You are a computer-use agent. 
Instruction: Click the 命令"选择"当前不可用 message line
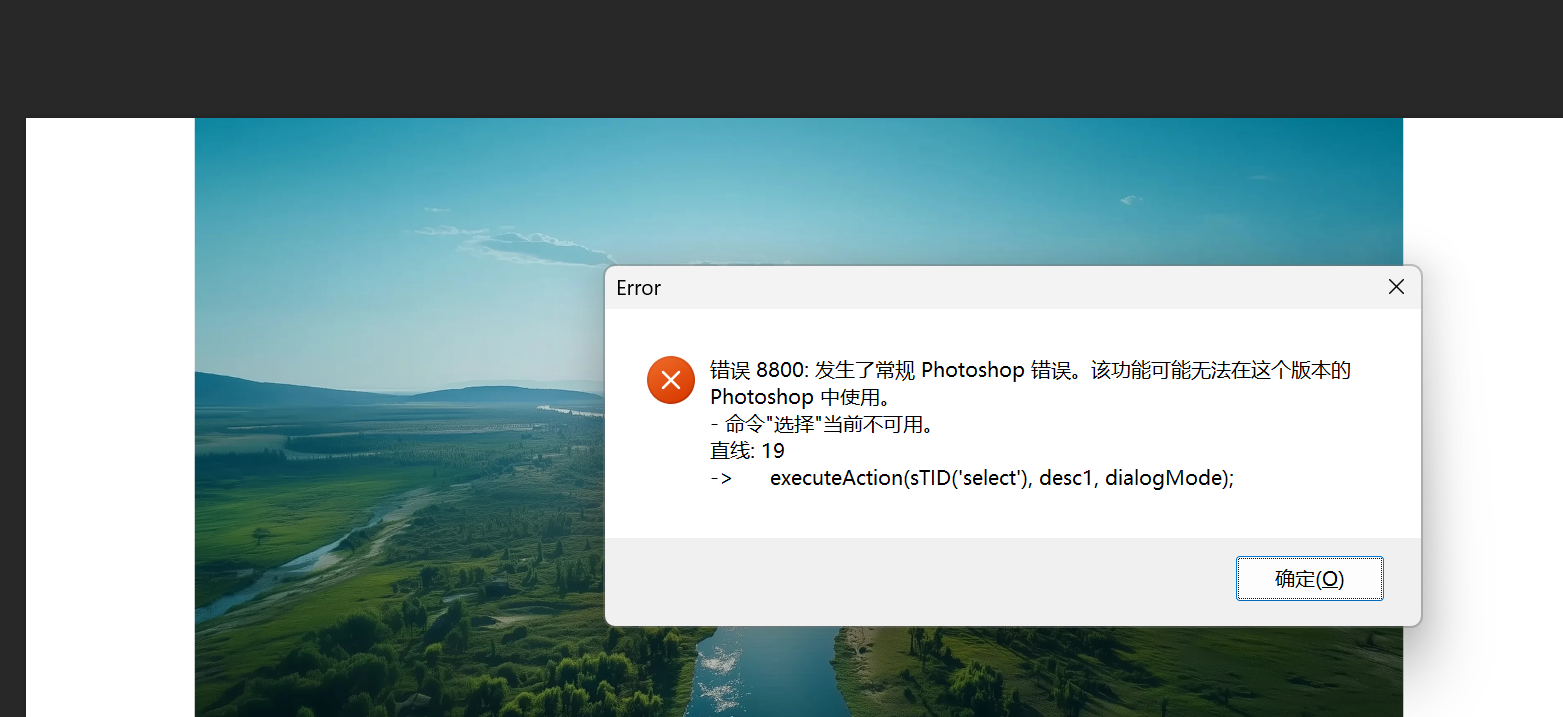[822, 424]
